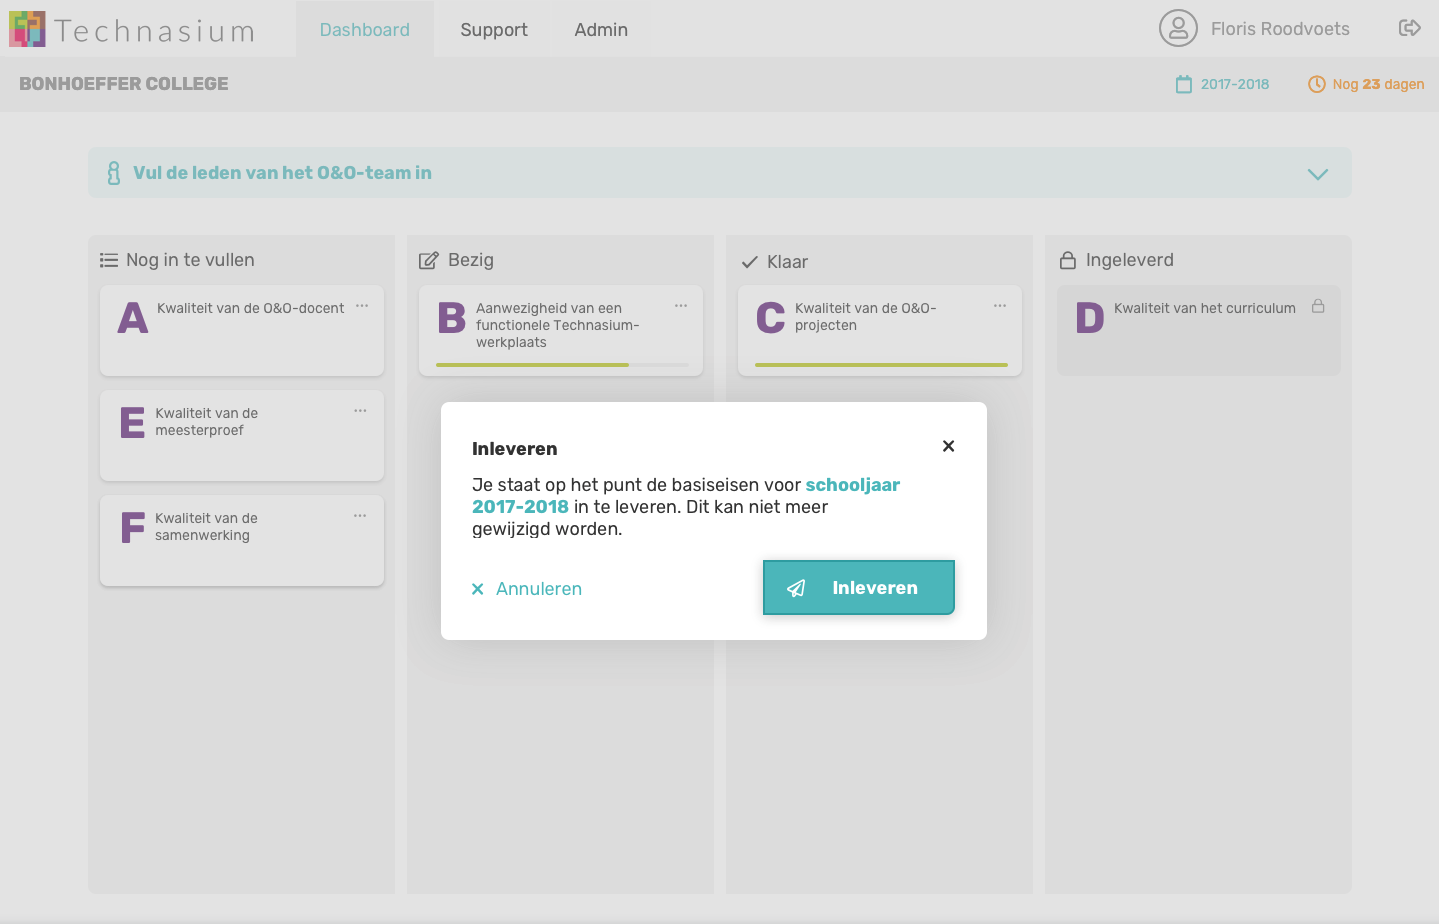Open the three-dot menu on card C

[x=1000, y=306]
